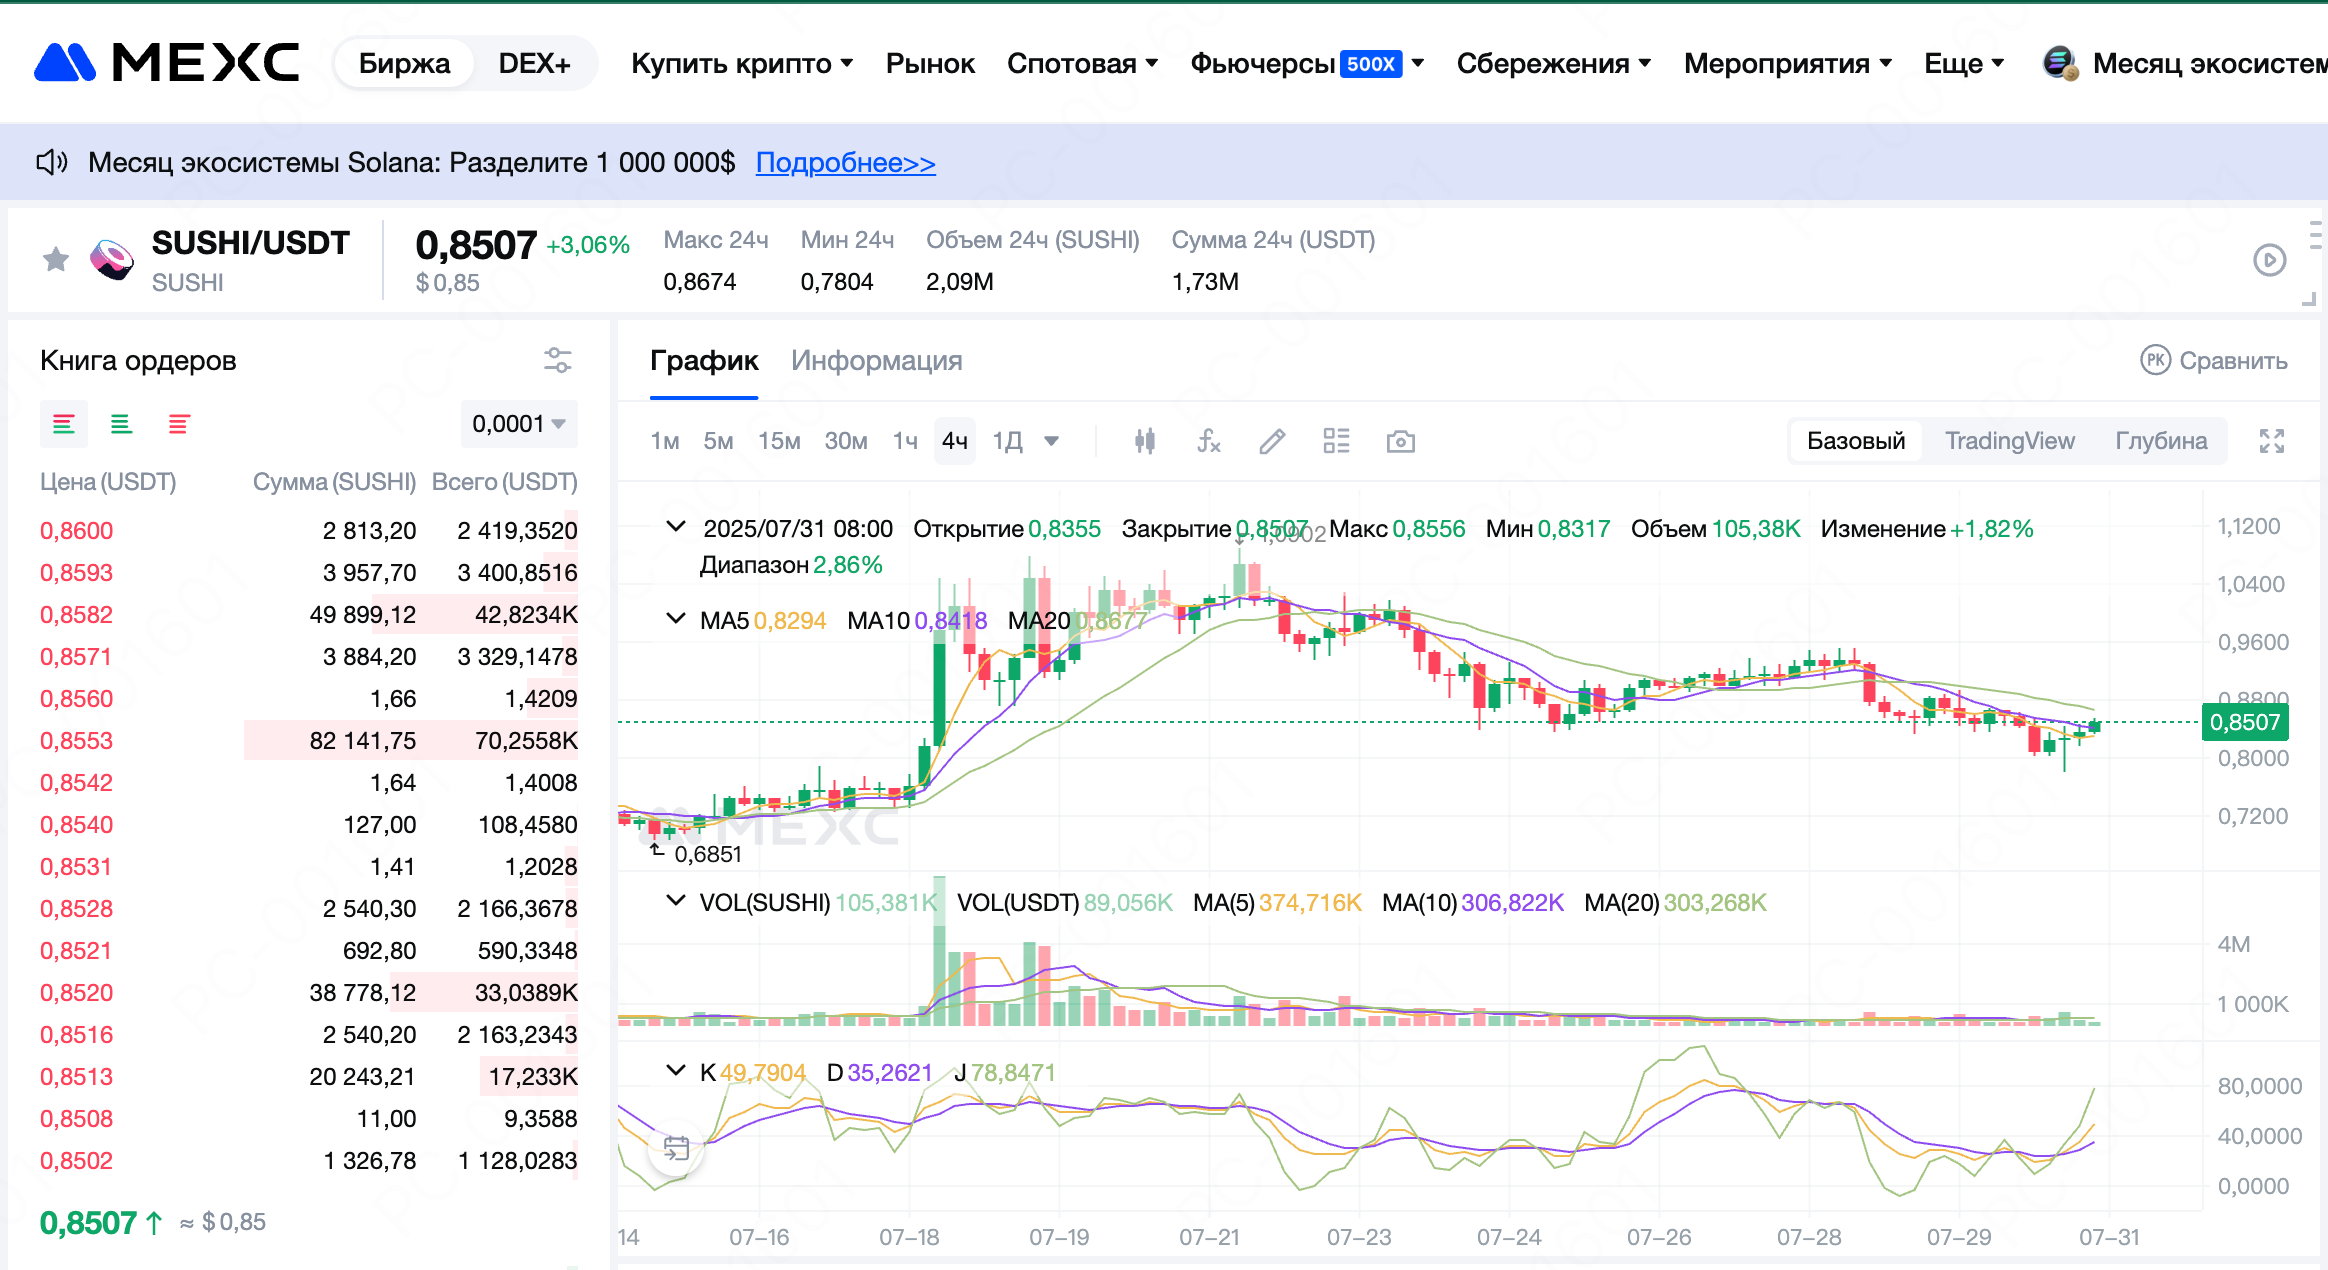Image resolution: width=2328 pixels, height=1270 pixels.
Task: Open the Подробнее>> link
Action: [x=845, y=162]
